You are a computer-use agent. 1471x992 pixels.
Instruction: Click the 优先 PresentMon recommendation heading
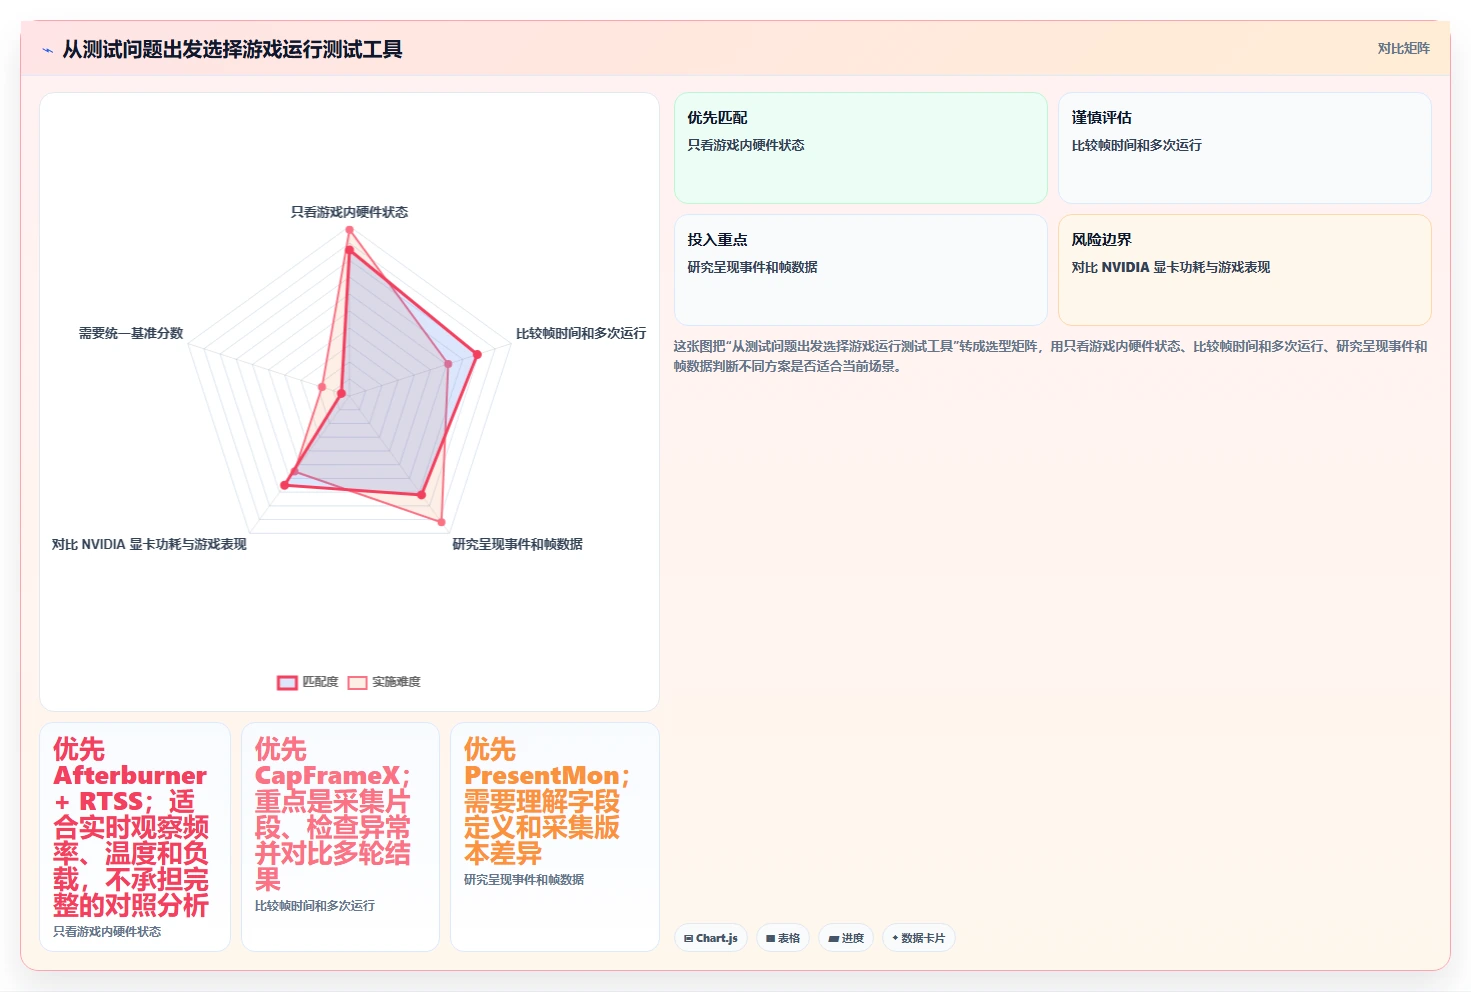(546, 801)
